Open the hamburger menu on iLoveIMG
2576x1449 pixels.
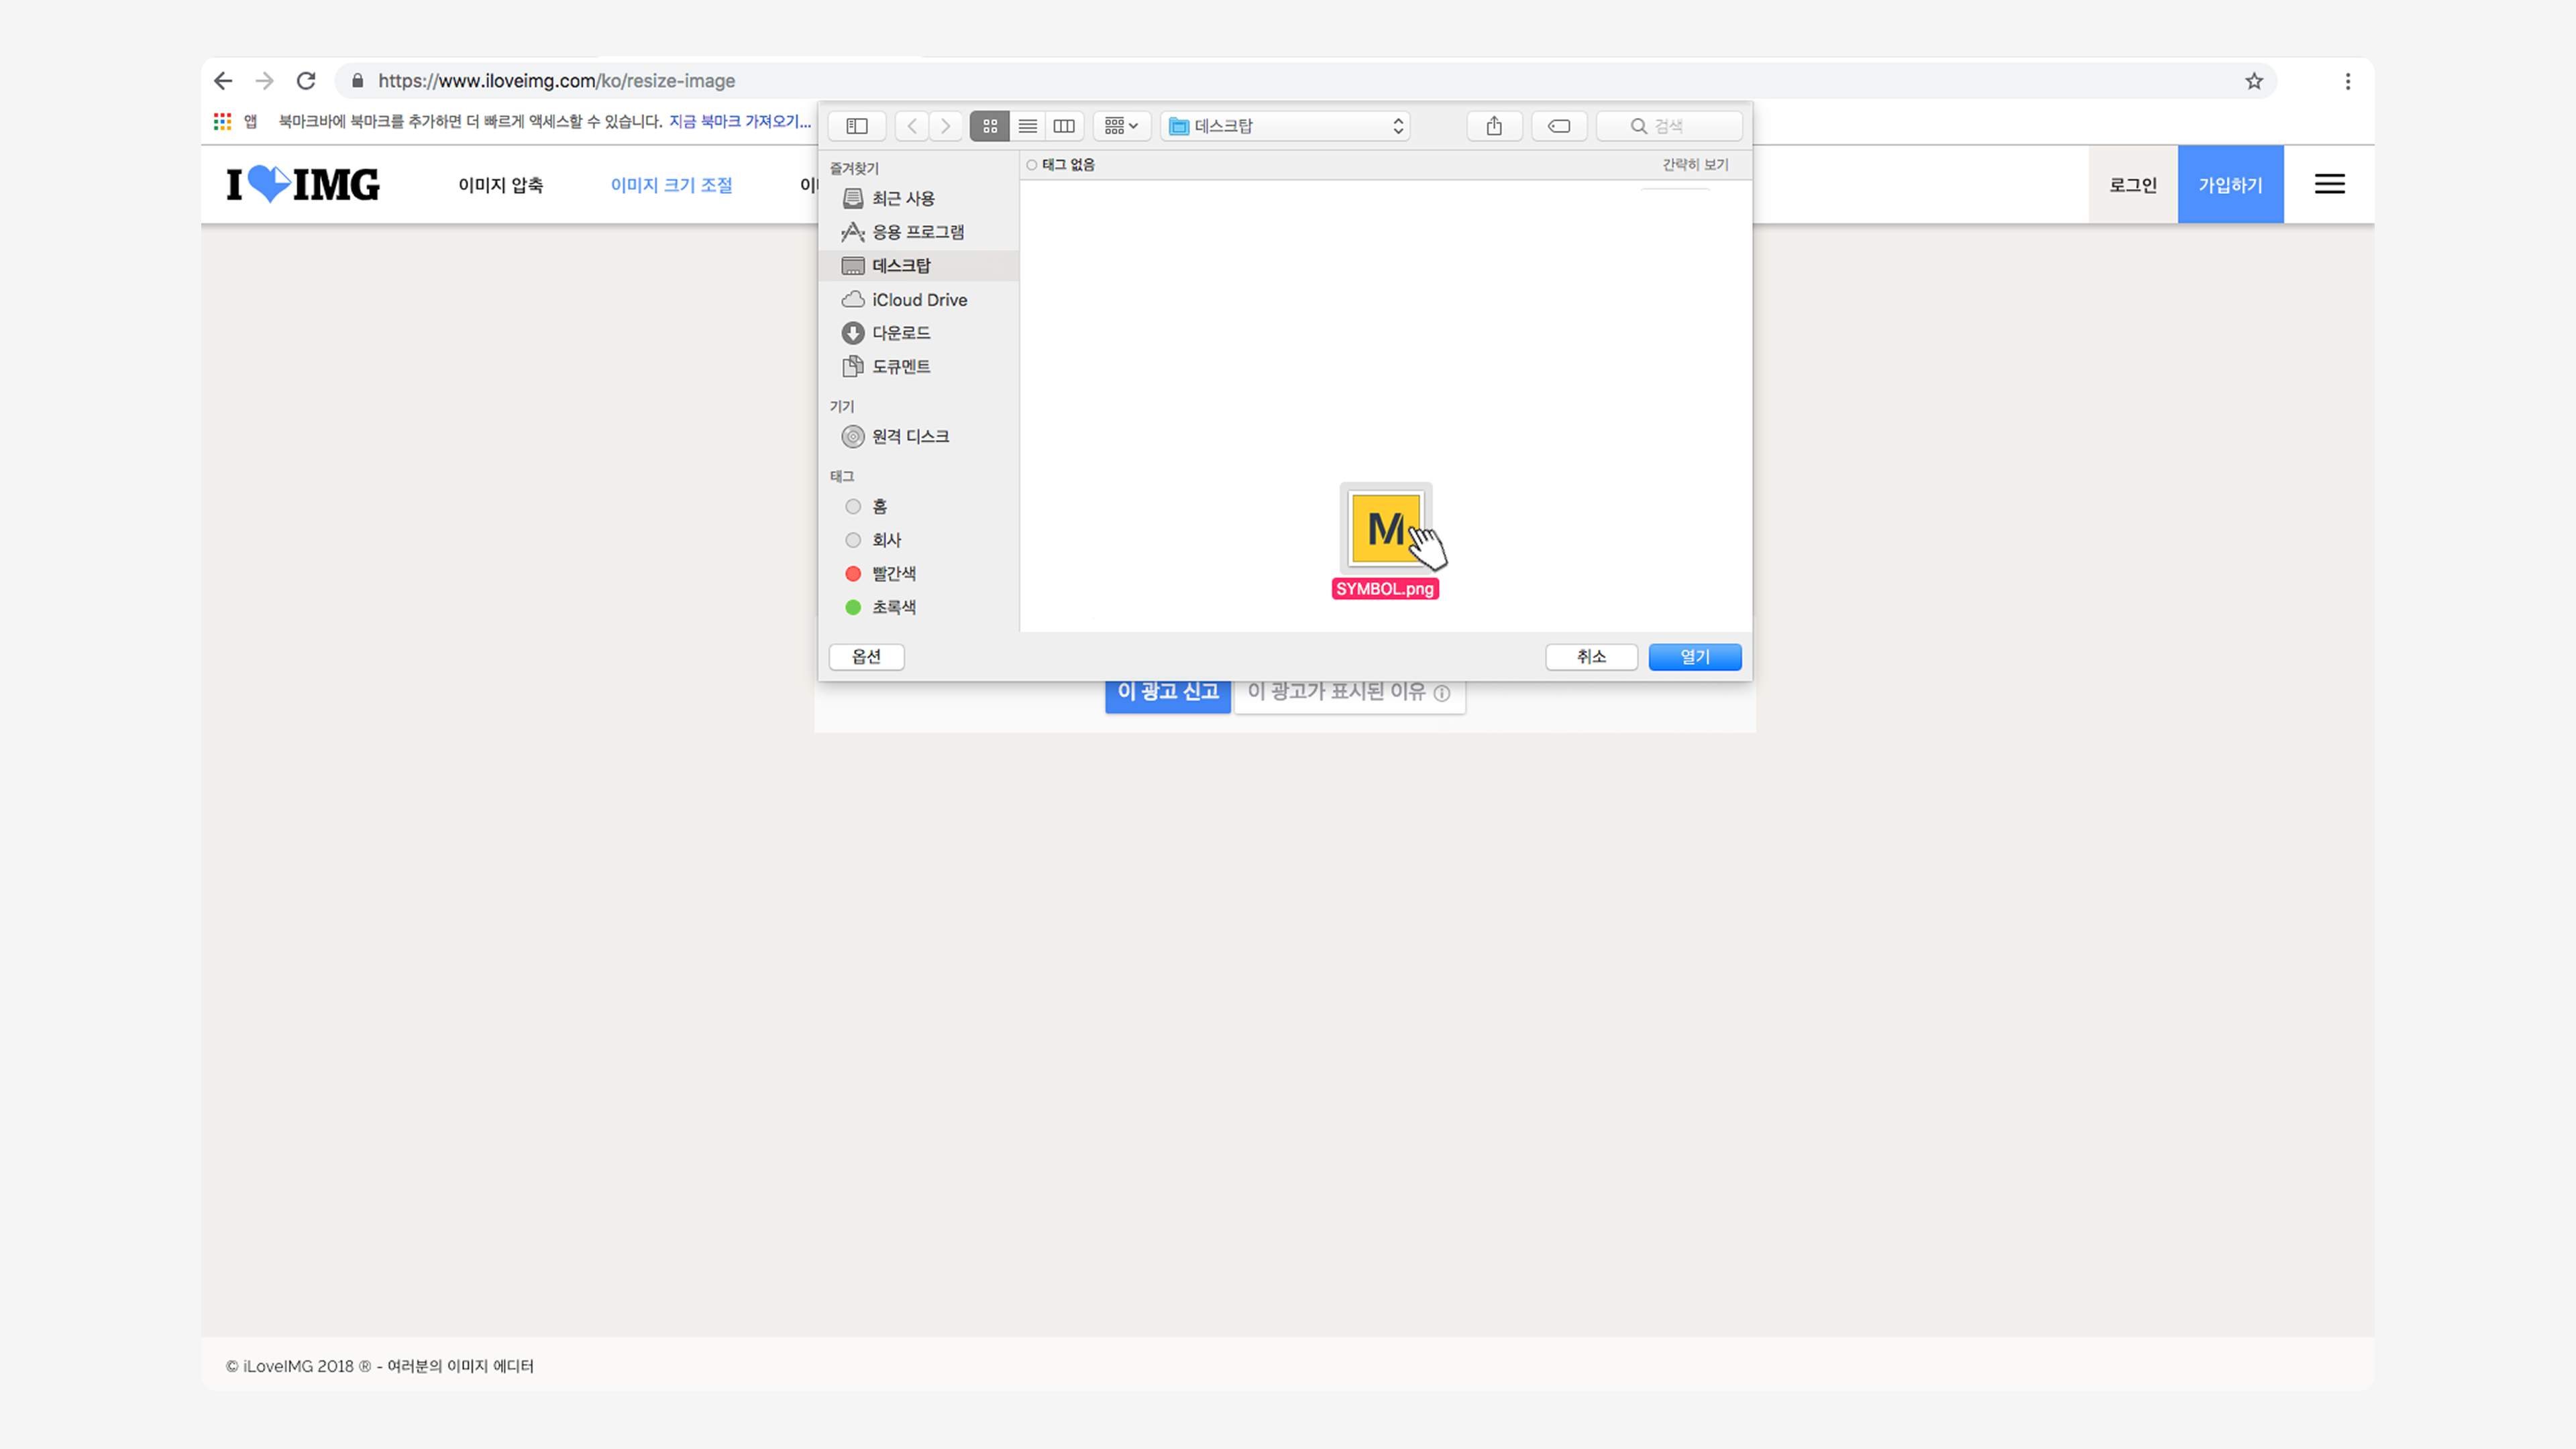(x=2329, y=184)
